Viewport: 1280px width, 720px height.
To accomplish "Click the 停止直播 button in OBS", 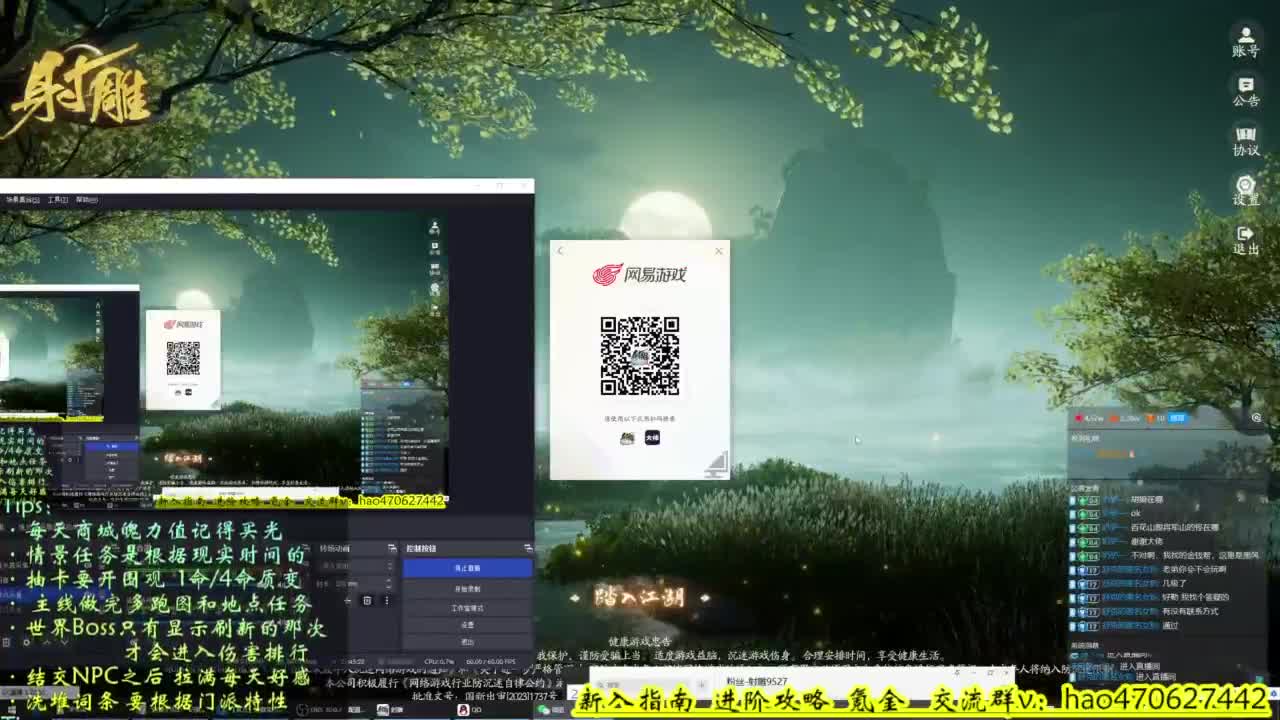I will (467, 568).
